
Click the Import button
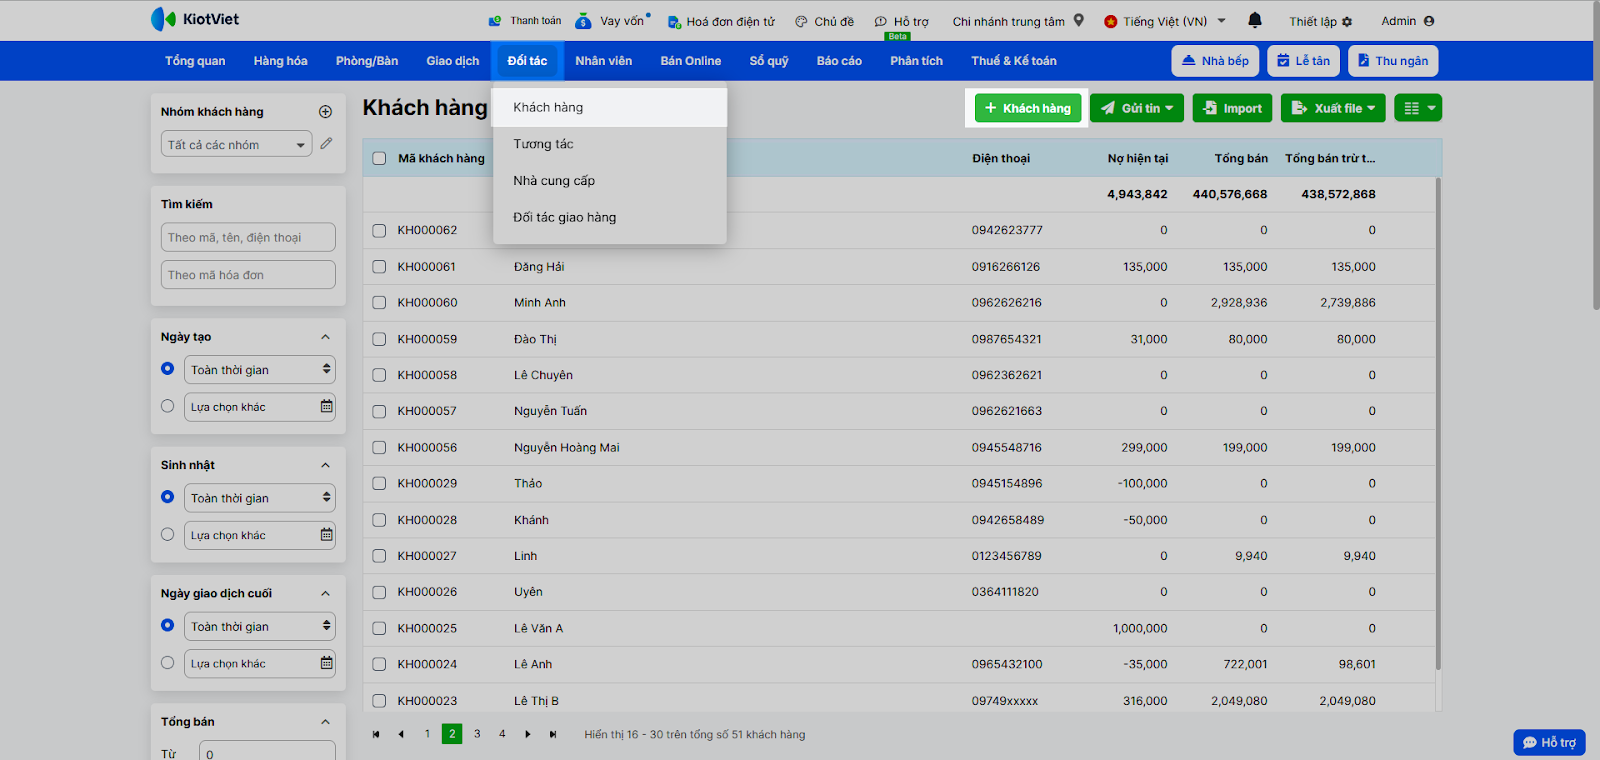[1232, 108]
